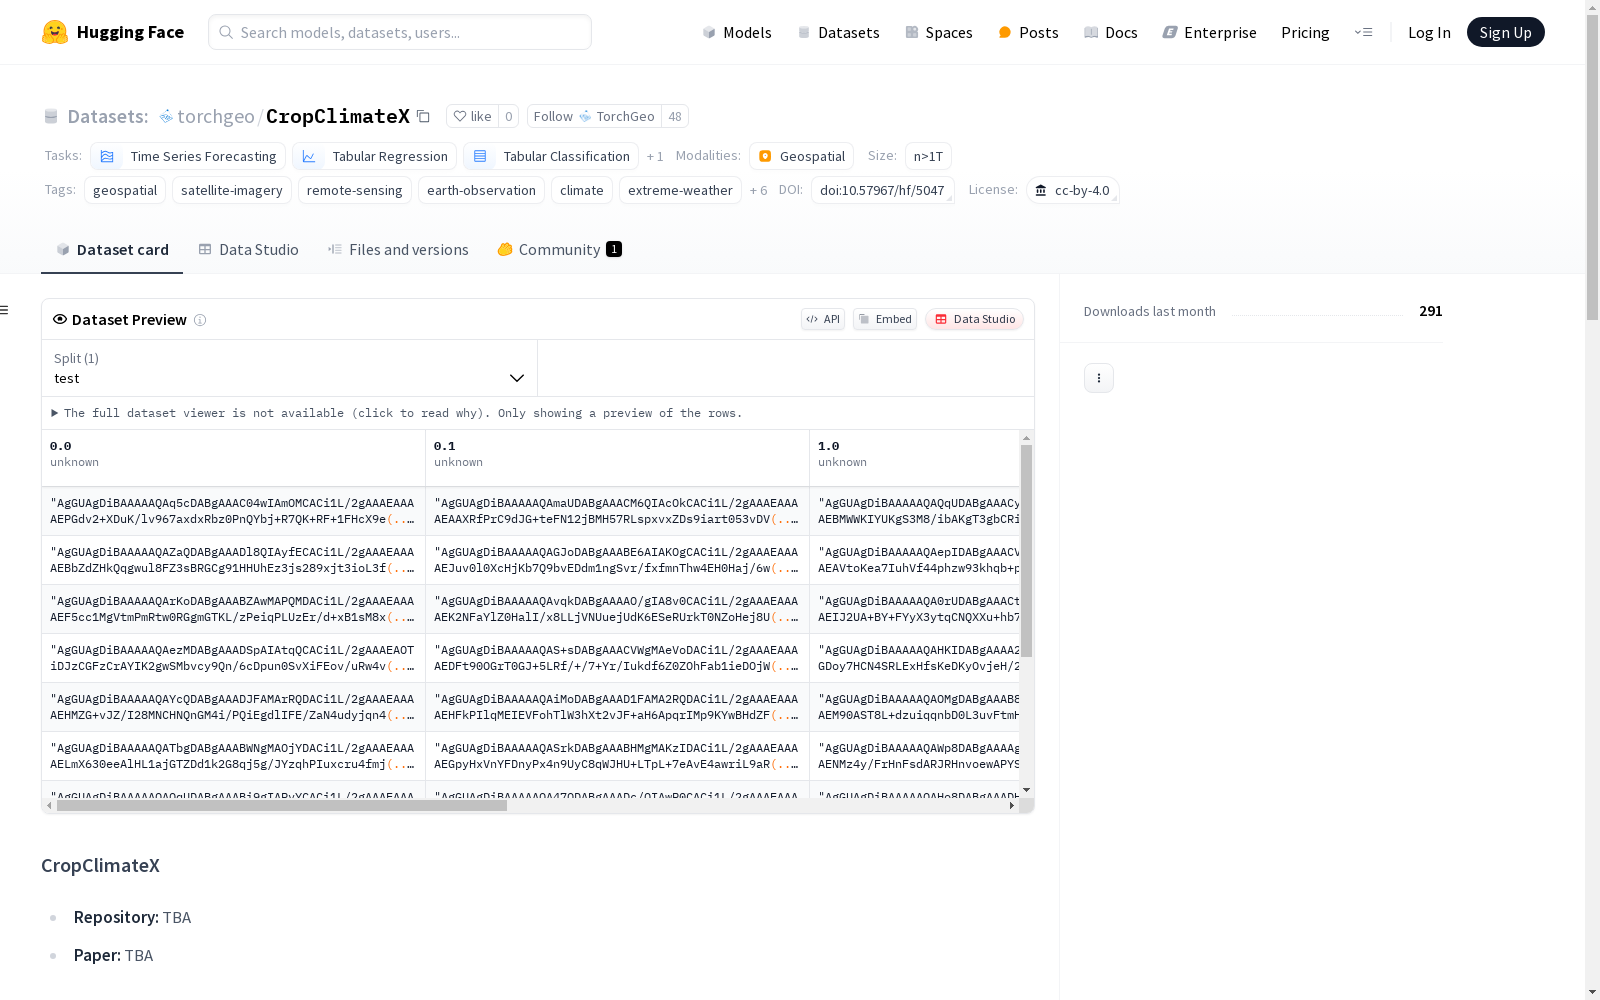1600x1000 pixels.
Task: Click the geospatial tag
Action: (x=125, y=190)
